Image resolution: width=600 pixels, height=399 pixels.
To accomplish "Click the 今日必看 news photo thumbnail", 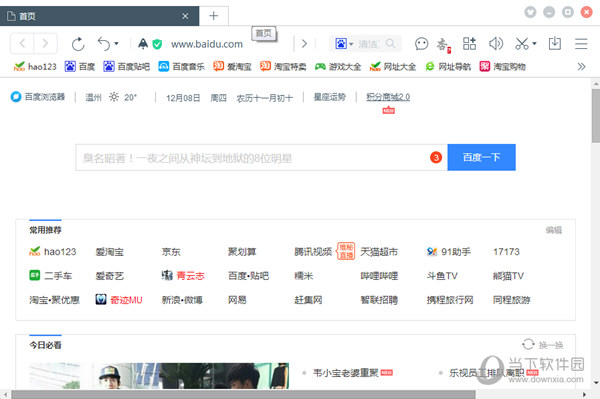I will 159,376.
